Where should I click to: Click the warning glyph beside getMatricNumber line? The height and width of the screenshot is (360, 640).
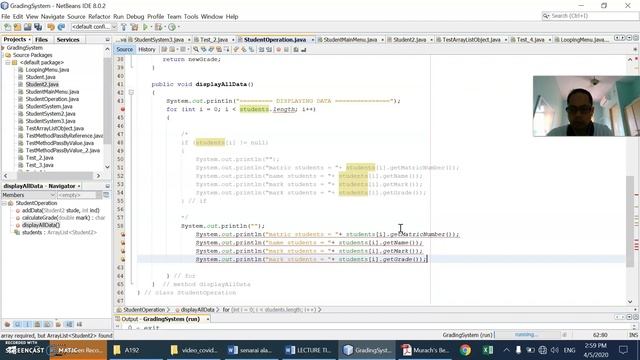(122, 235)
